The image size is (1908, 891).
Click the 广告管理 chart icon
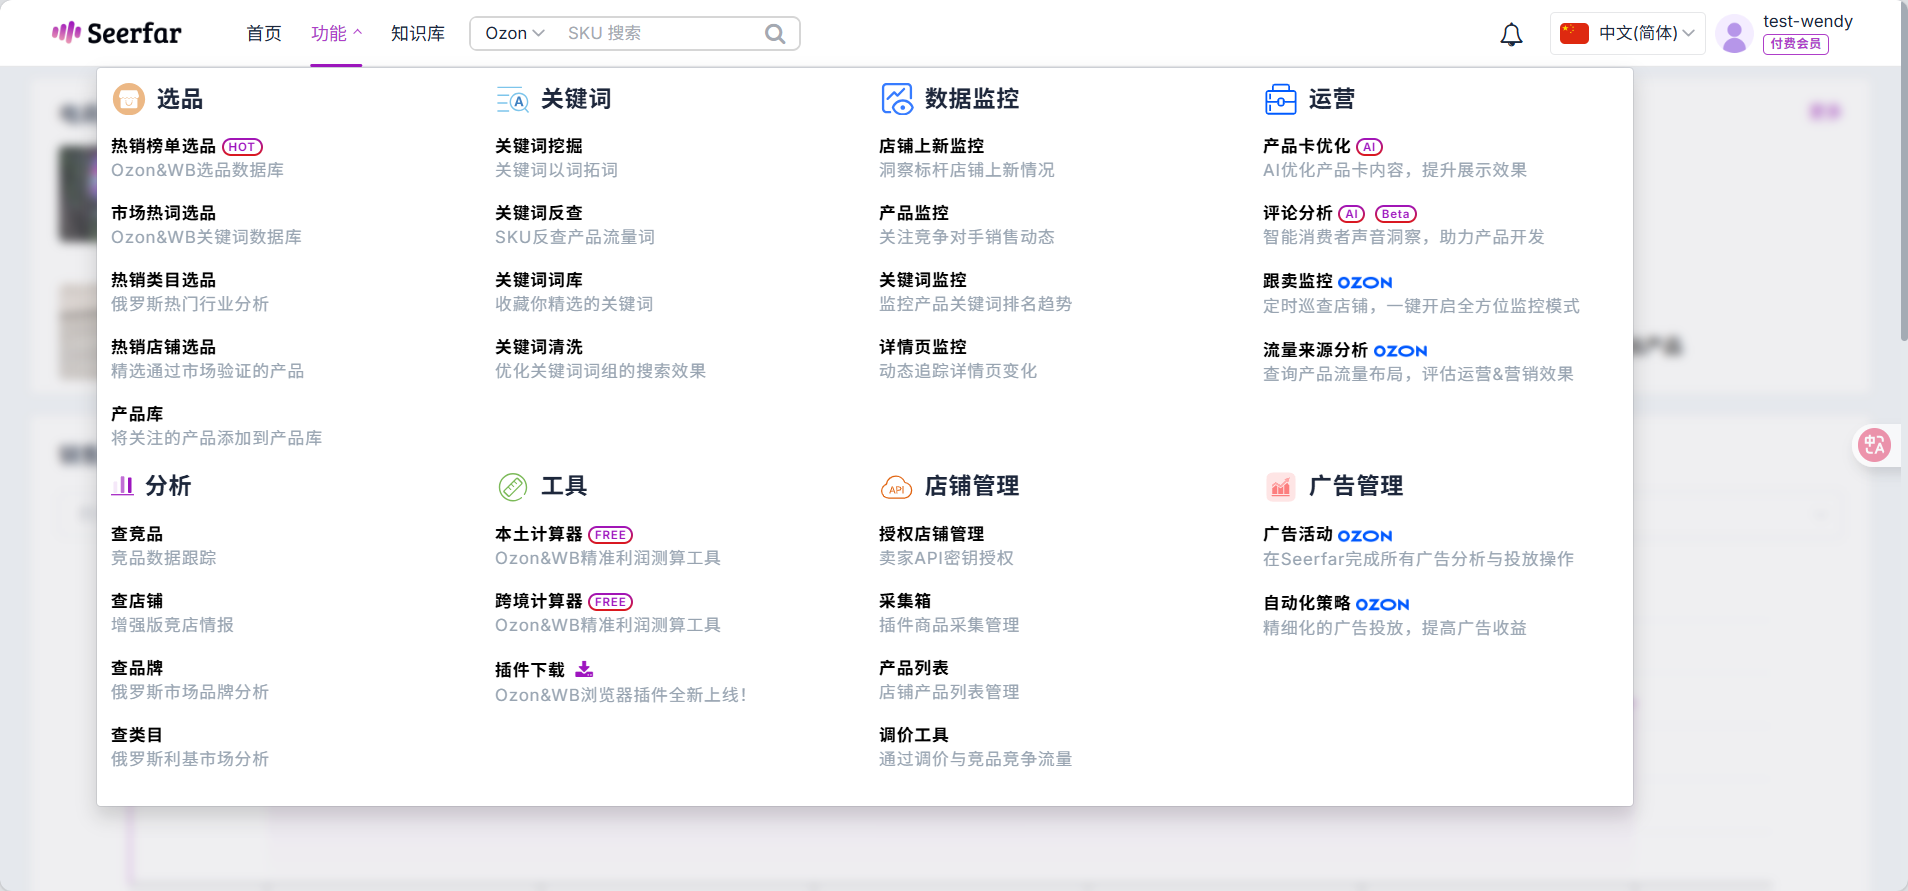[1281, 487]
